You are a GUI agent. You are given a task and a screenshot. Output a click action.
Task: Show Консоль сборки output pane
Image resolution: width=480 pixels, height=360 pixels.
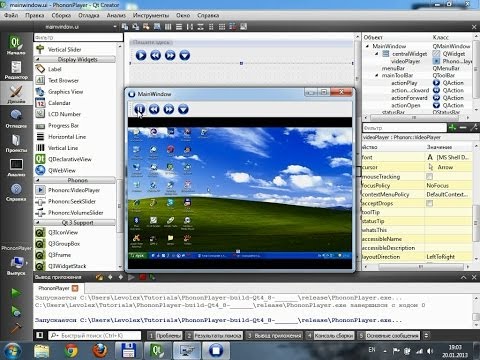(x=330, y=335)
